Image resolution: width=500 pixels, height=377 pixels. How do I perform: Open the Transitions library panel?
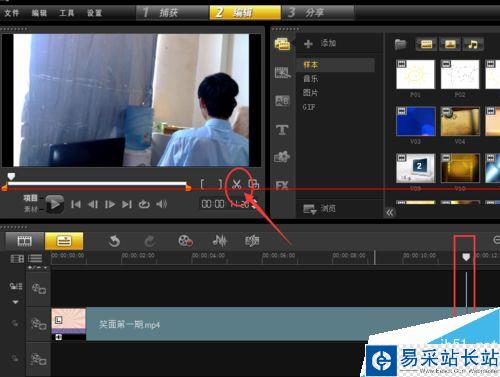[x=282, y=72]
